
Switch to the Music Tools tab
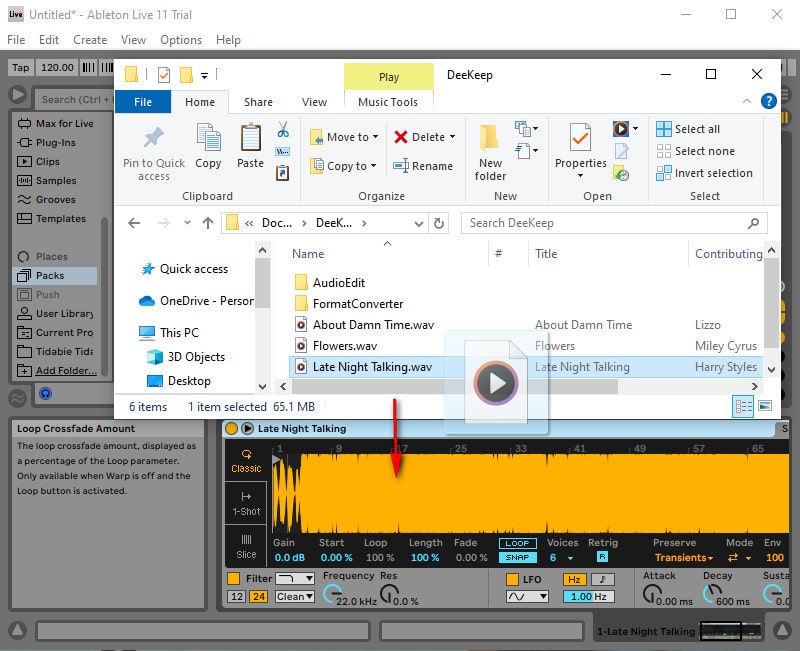click(x=388, y=102)
